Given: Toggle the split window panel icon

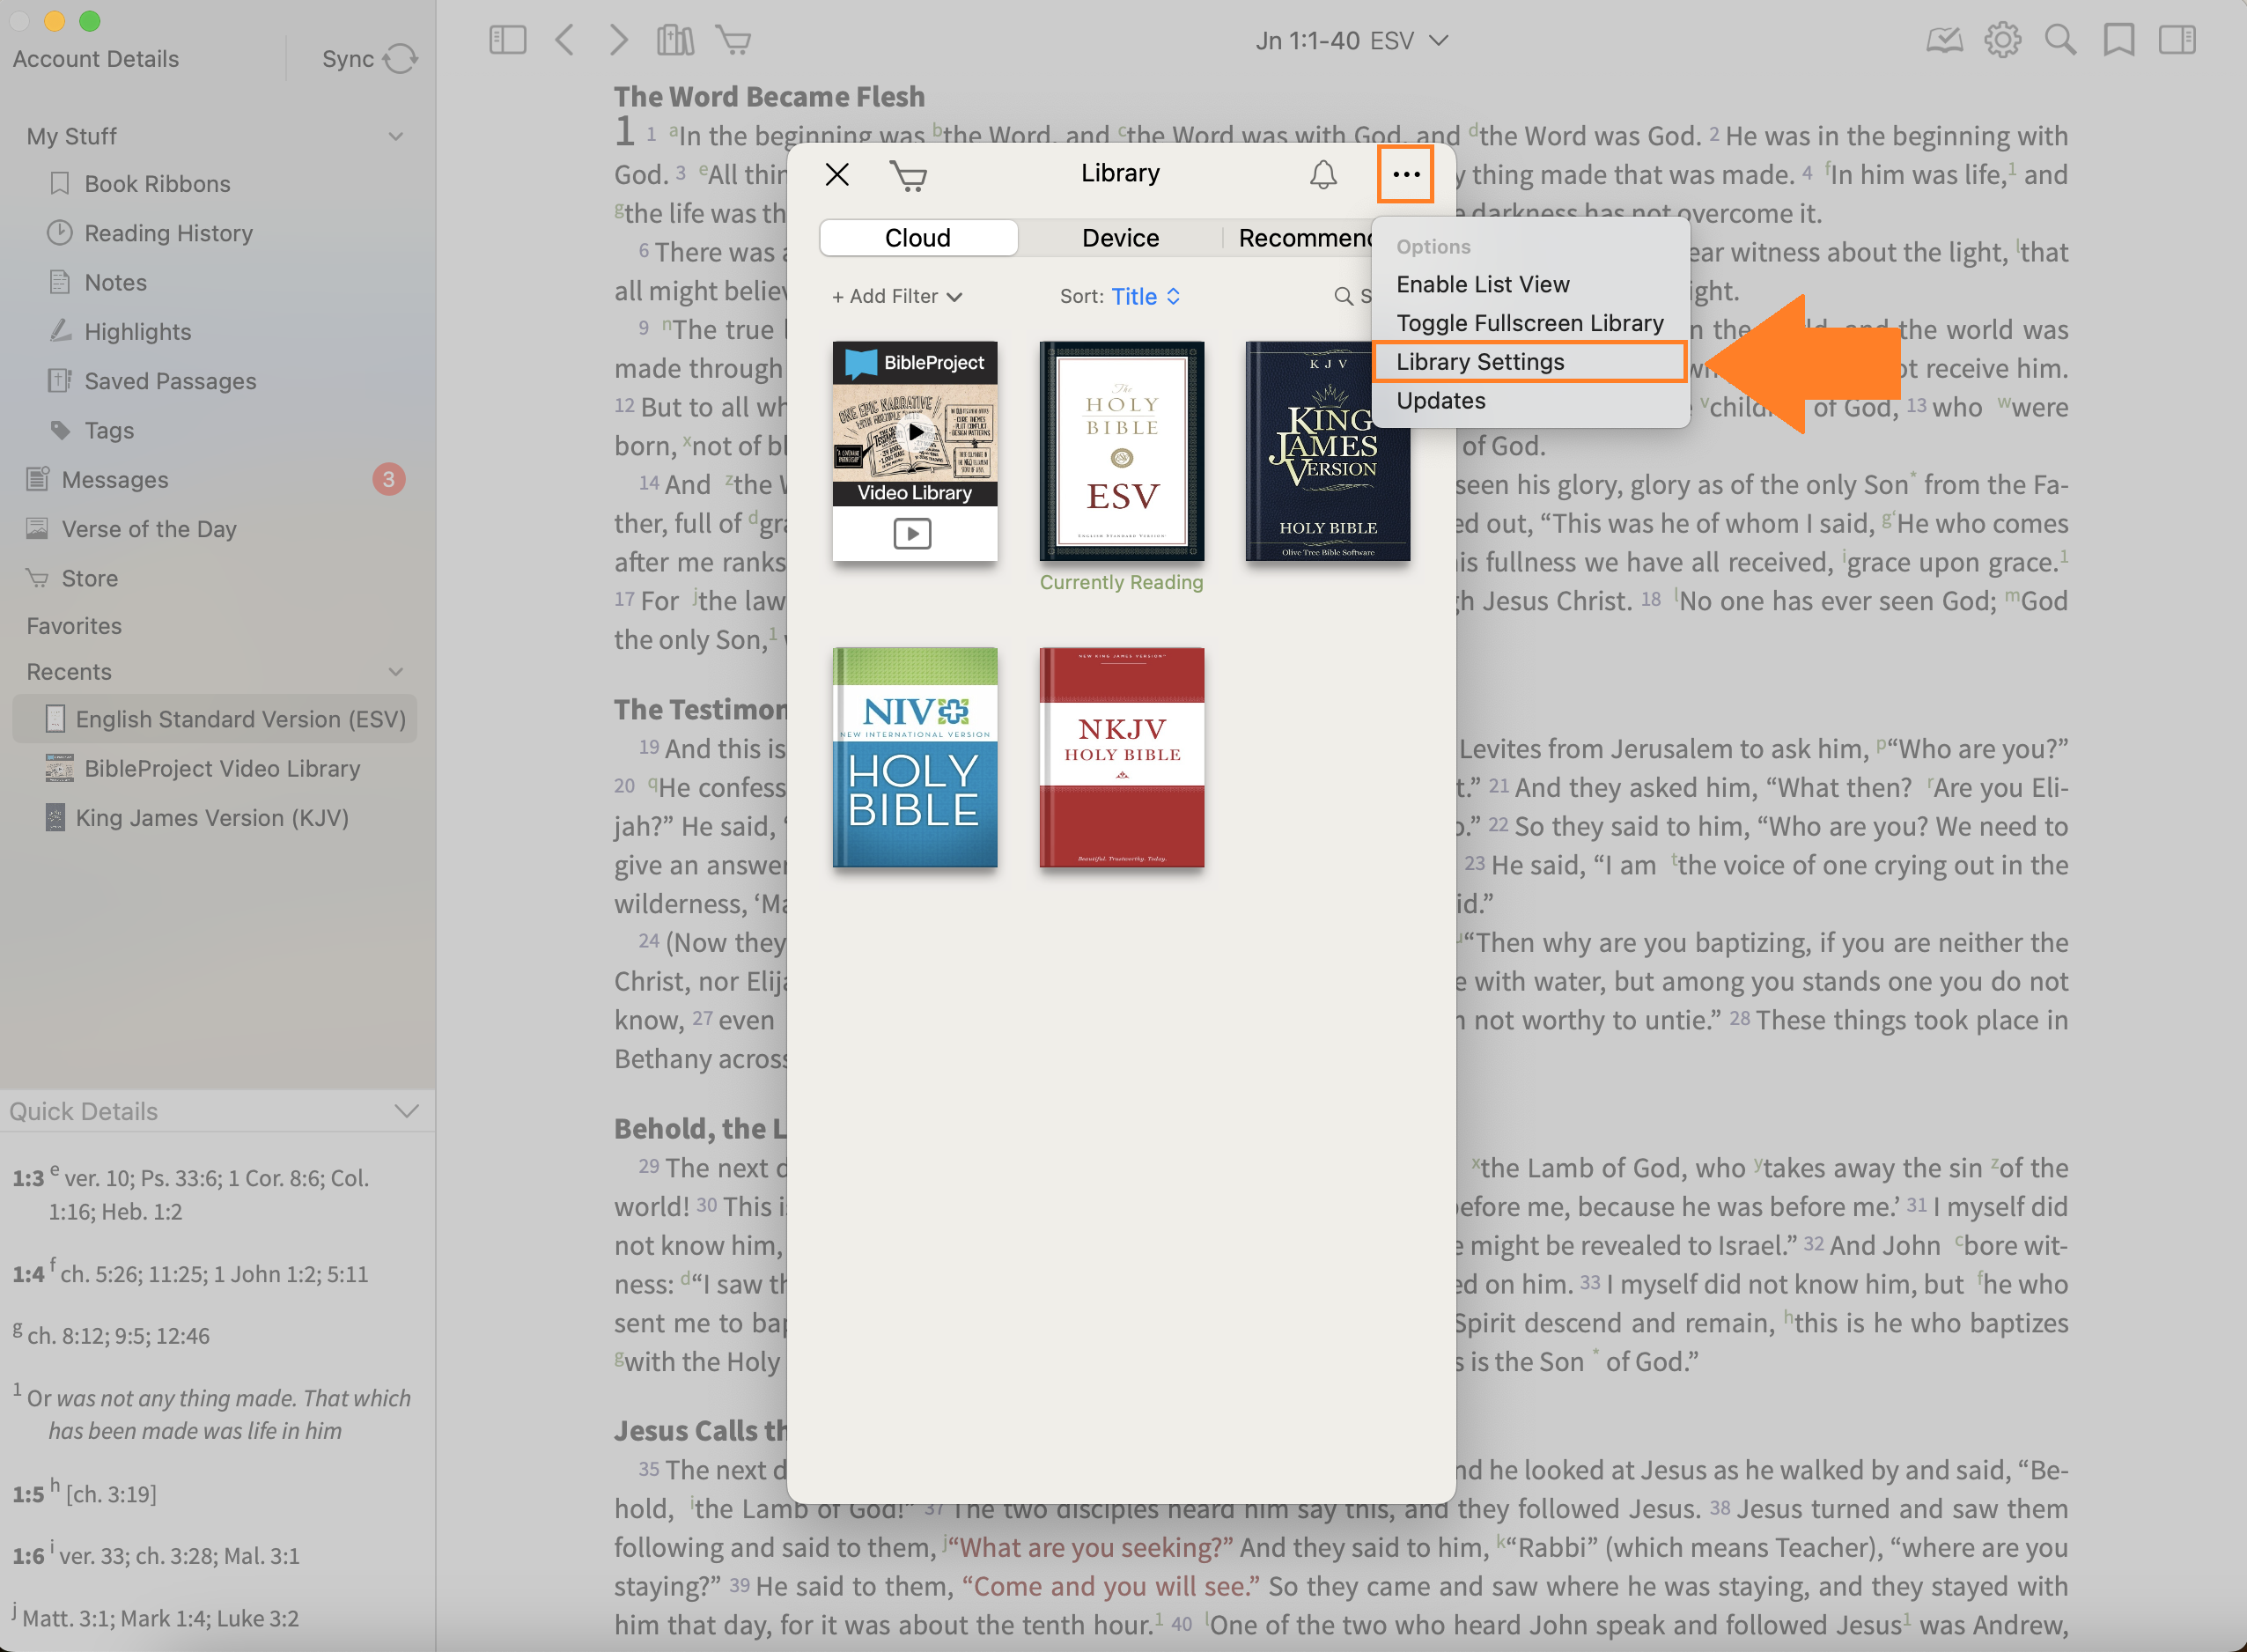Looking at the screenshot, I should click(x=2177, y=40).
